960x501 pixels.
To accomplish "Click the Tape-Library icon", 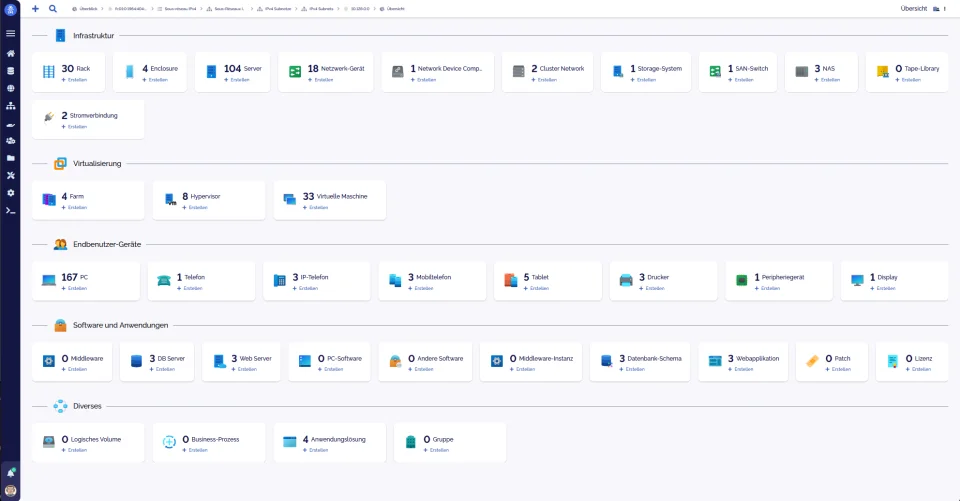I will click(x=883, y=72).
